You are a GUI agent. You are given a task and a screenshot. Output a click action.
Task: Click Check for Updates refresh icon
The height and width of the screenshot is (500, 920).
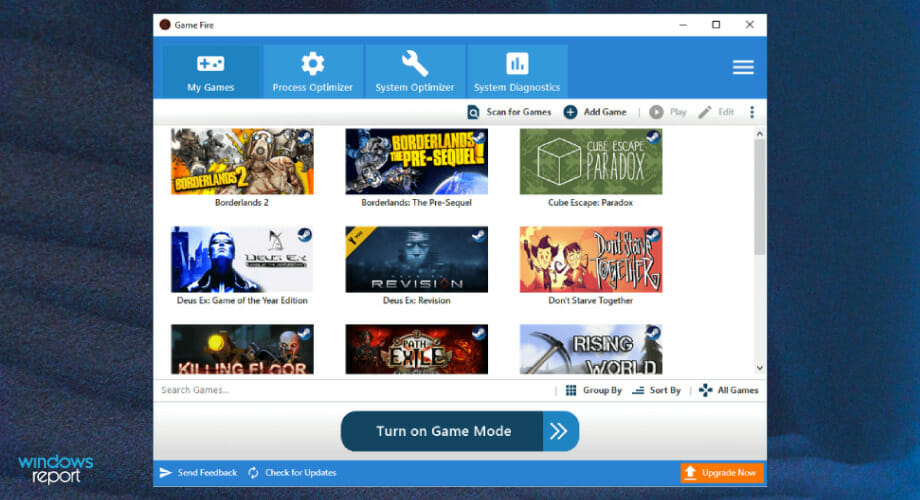click(253, 473)
